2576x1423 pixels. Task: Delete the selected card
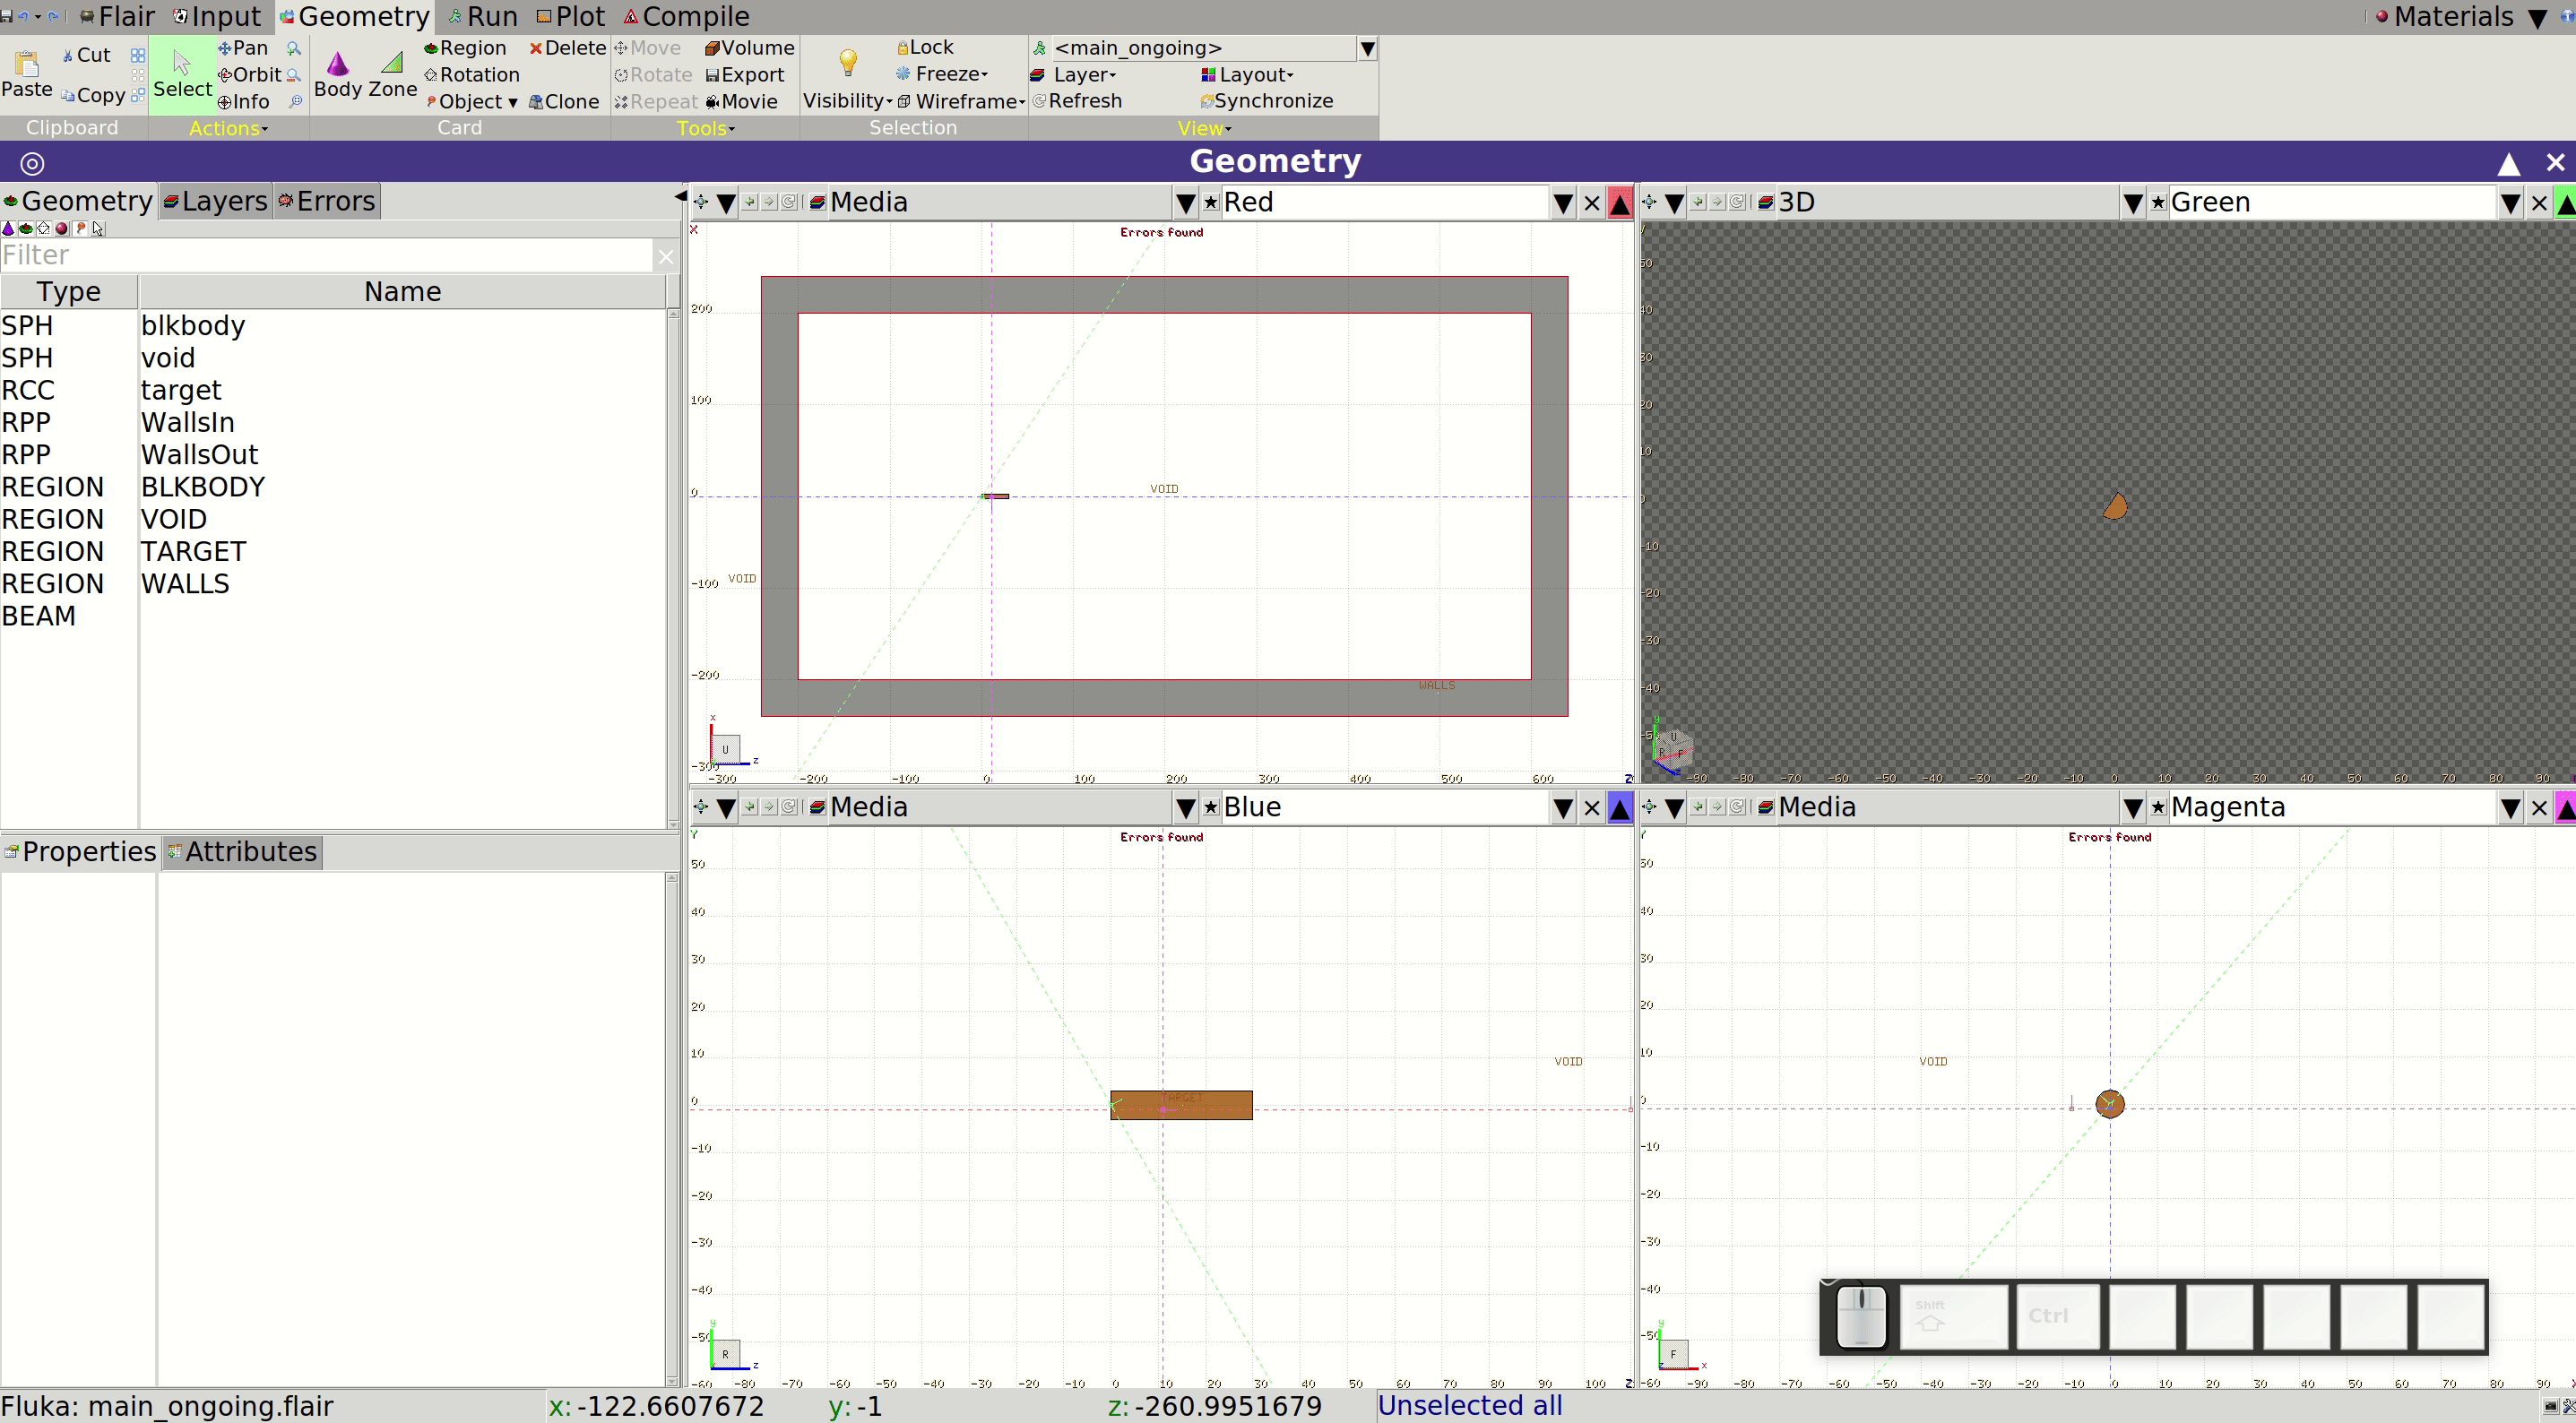[x=567, y=48]
